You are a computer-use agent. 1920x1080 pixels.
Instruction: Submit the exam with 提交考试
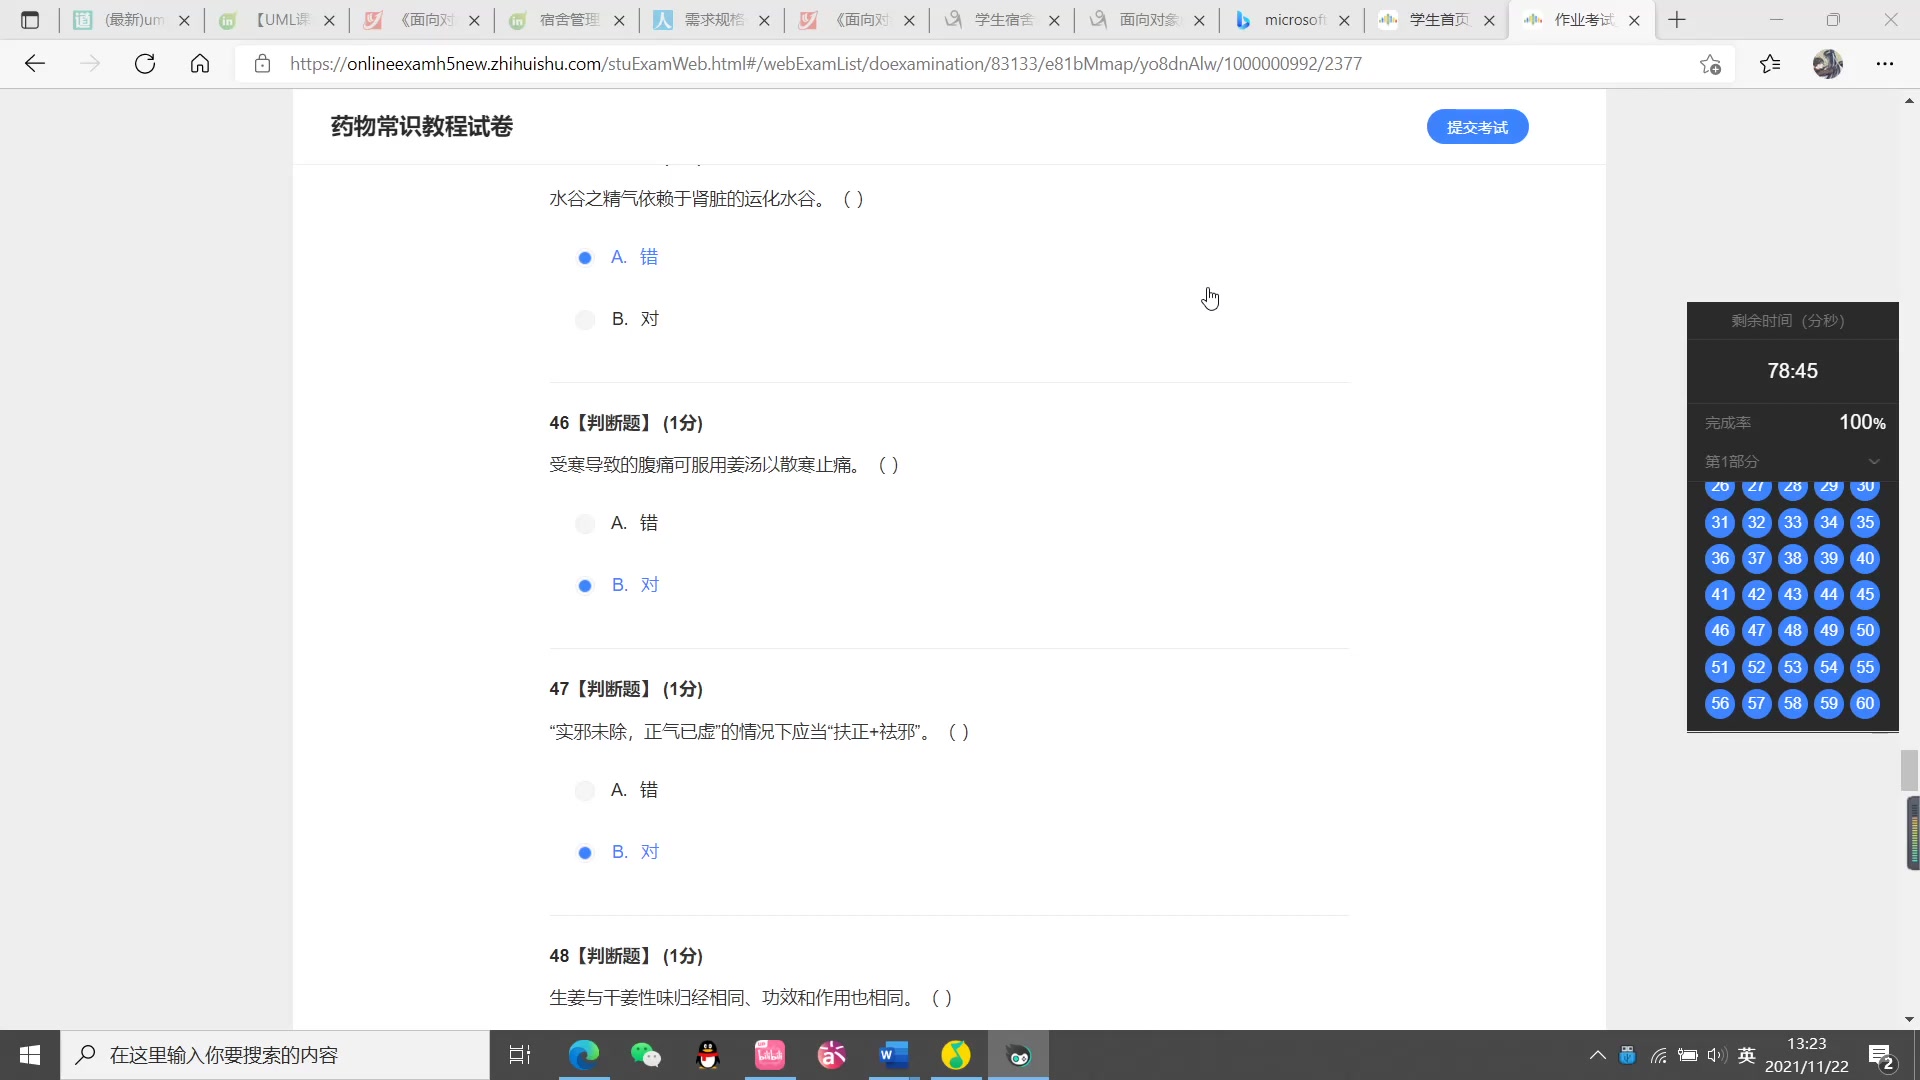coord(1477,127)
